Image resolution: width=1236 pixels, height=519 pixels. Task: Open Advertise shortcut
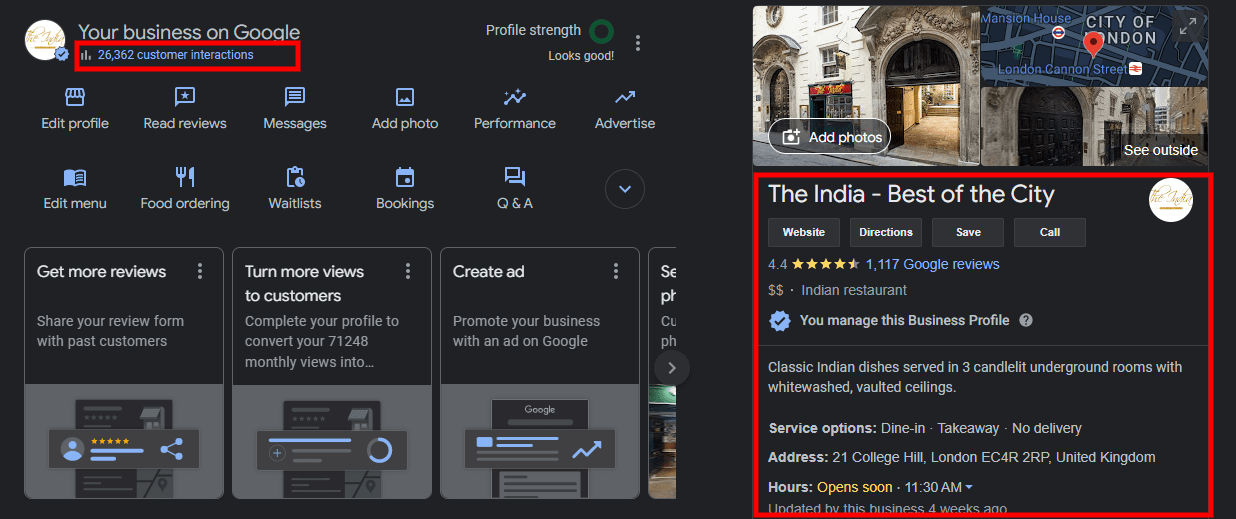tap(625, 110)
